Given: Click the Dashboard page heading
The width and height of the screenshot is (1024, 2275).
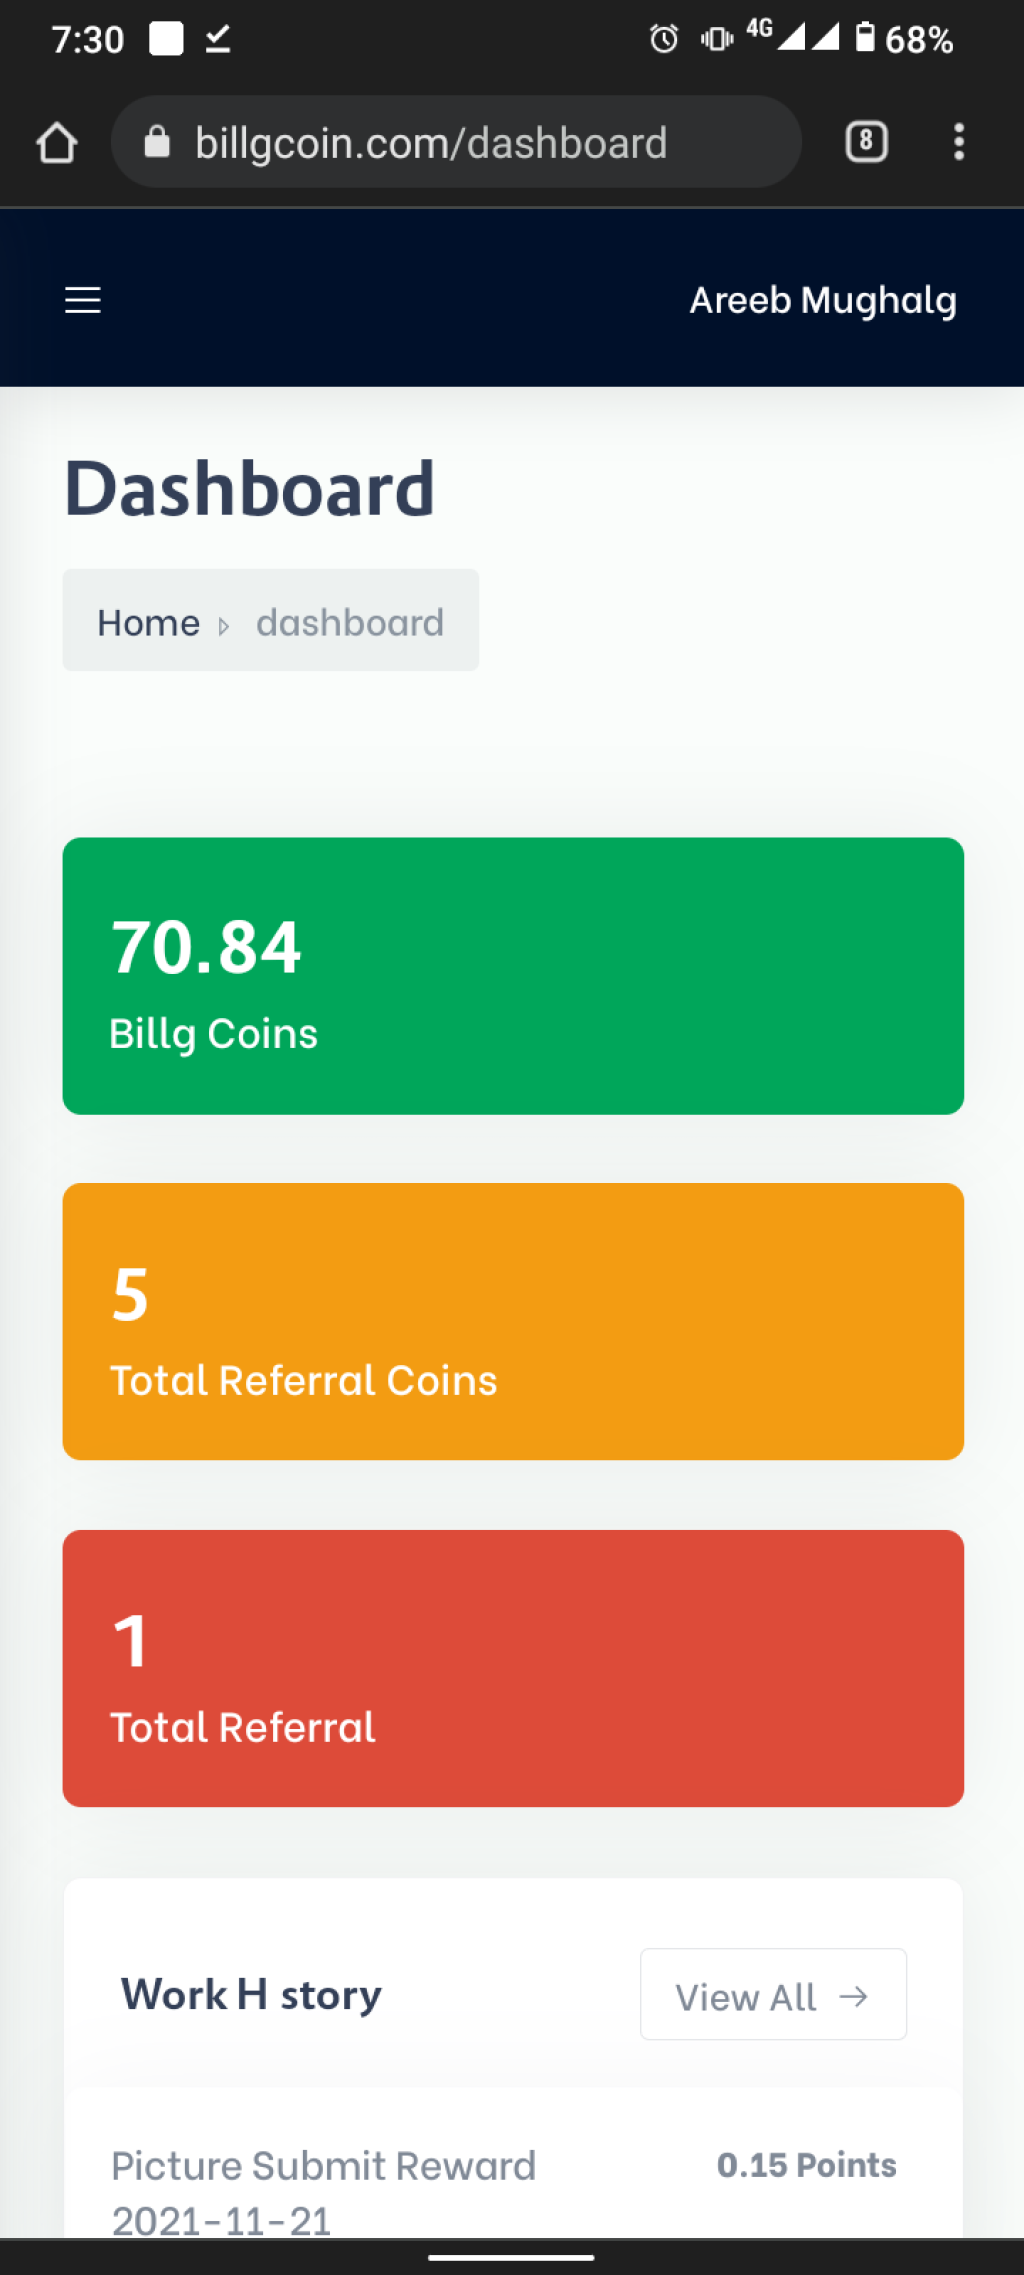Looking at the screenshot, I should (x=249, y=489).
